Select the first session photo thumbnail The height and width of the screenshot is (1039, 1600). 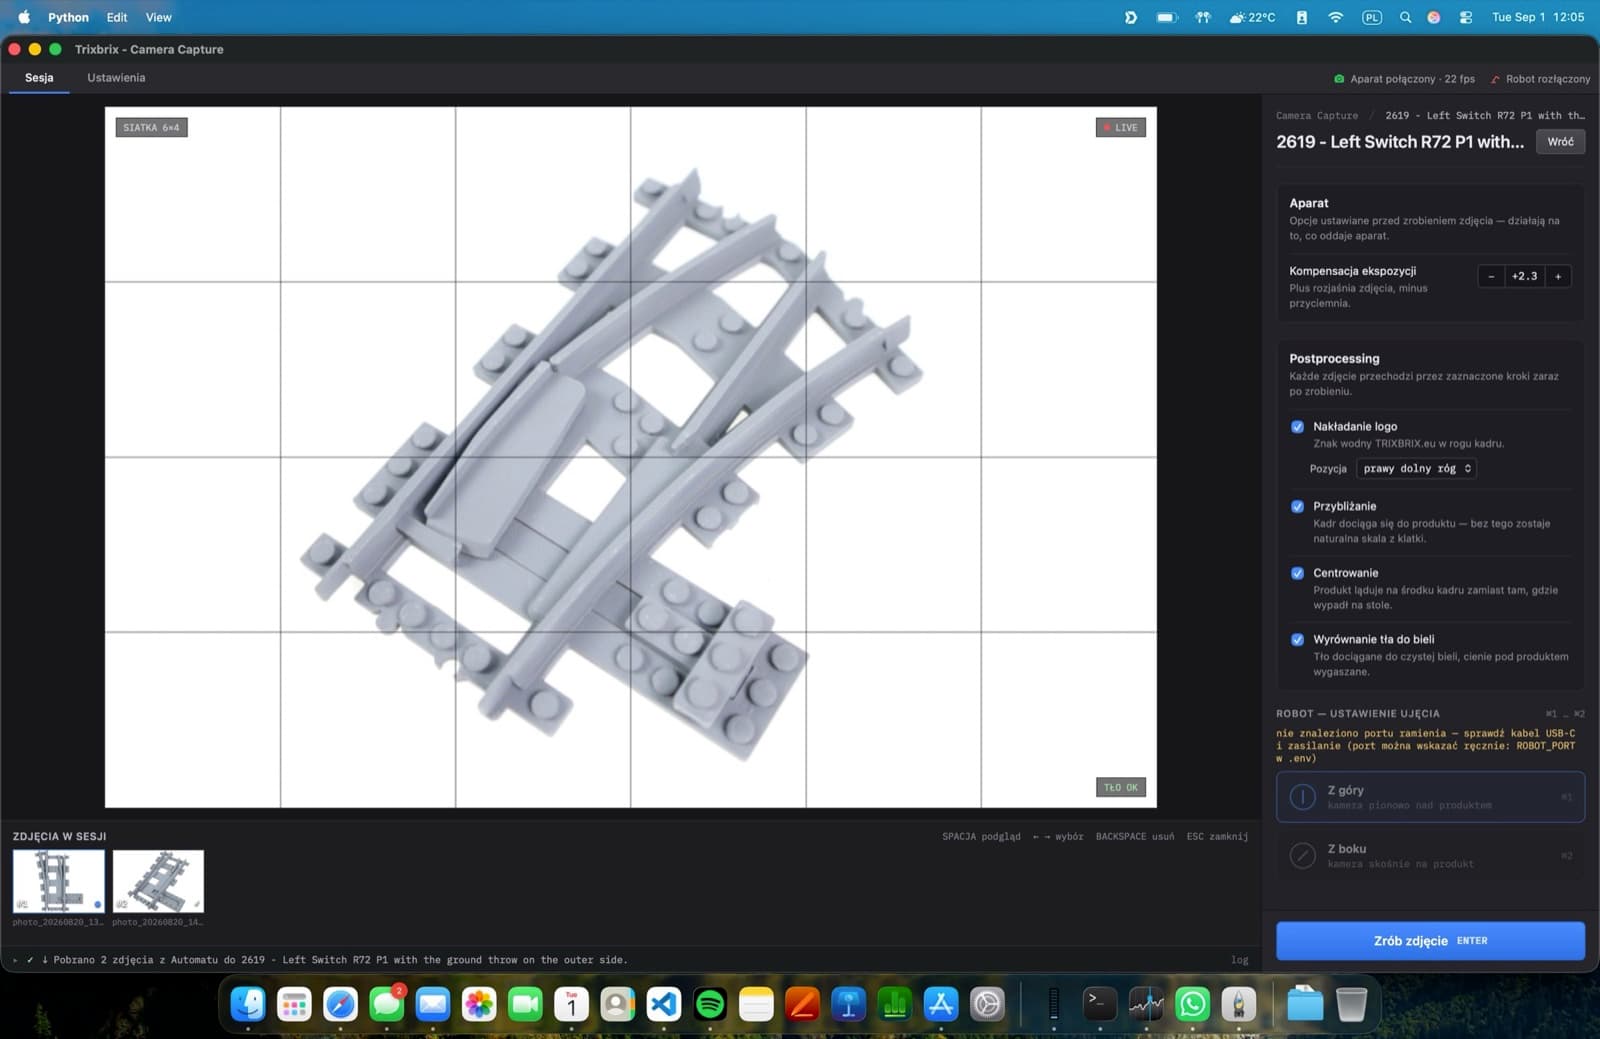tap(58, 881)
